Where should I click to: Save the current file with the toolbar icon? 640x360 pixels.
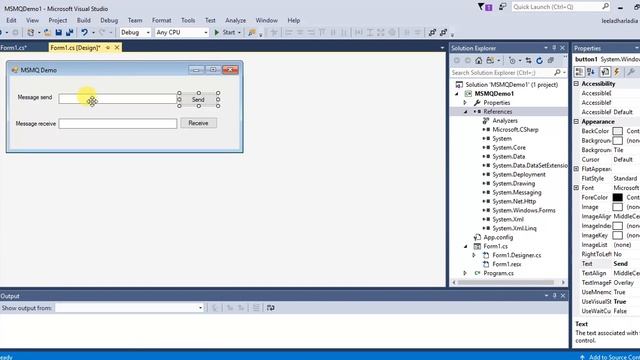(x=58, y=32)
